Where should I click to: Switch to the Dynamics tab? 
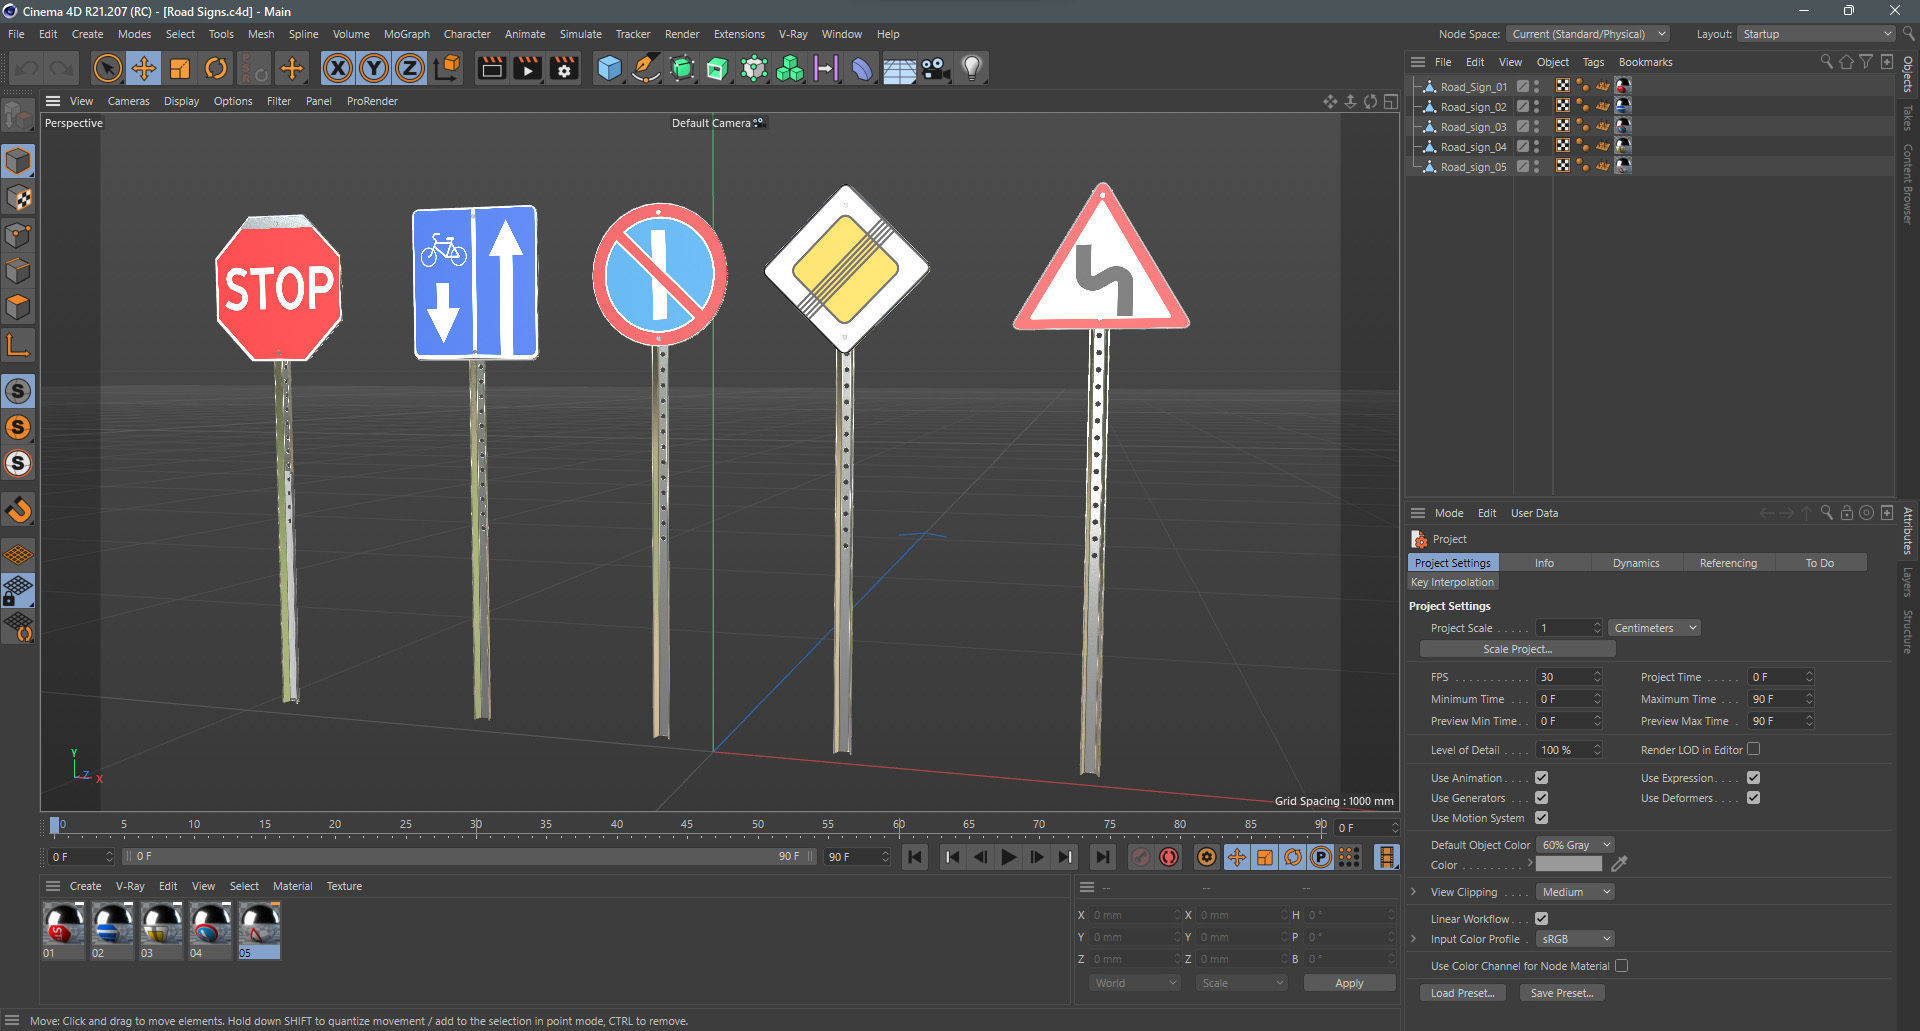[x=1636, y=562]
